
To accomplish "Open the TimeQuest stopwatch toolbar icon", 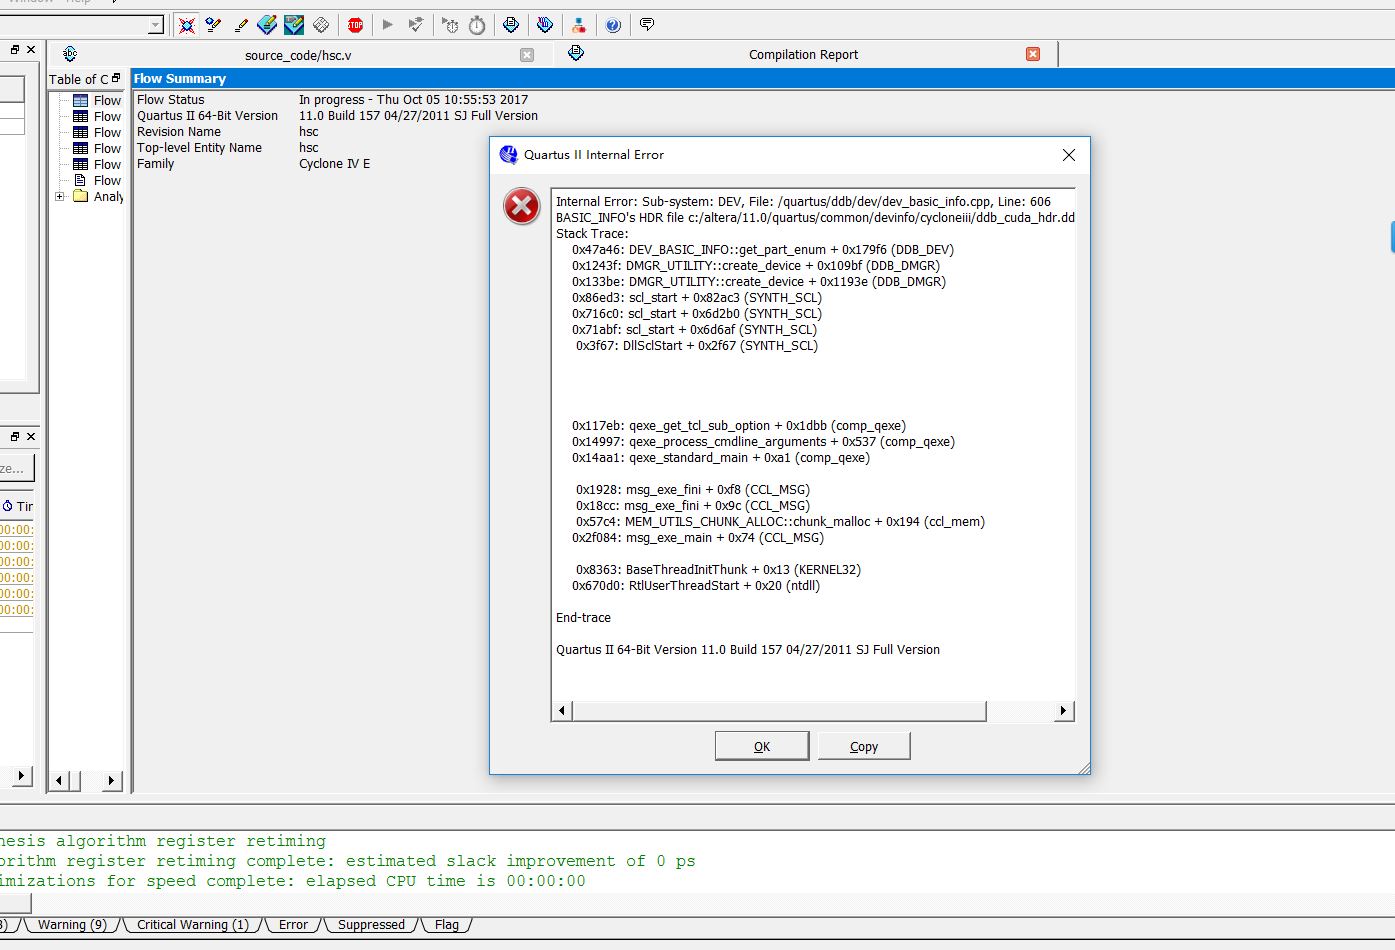I will pos(477,25).
